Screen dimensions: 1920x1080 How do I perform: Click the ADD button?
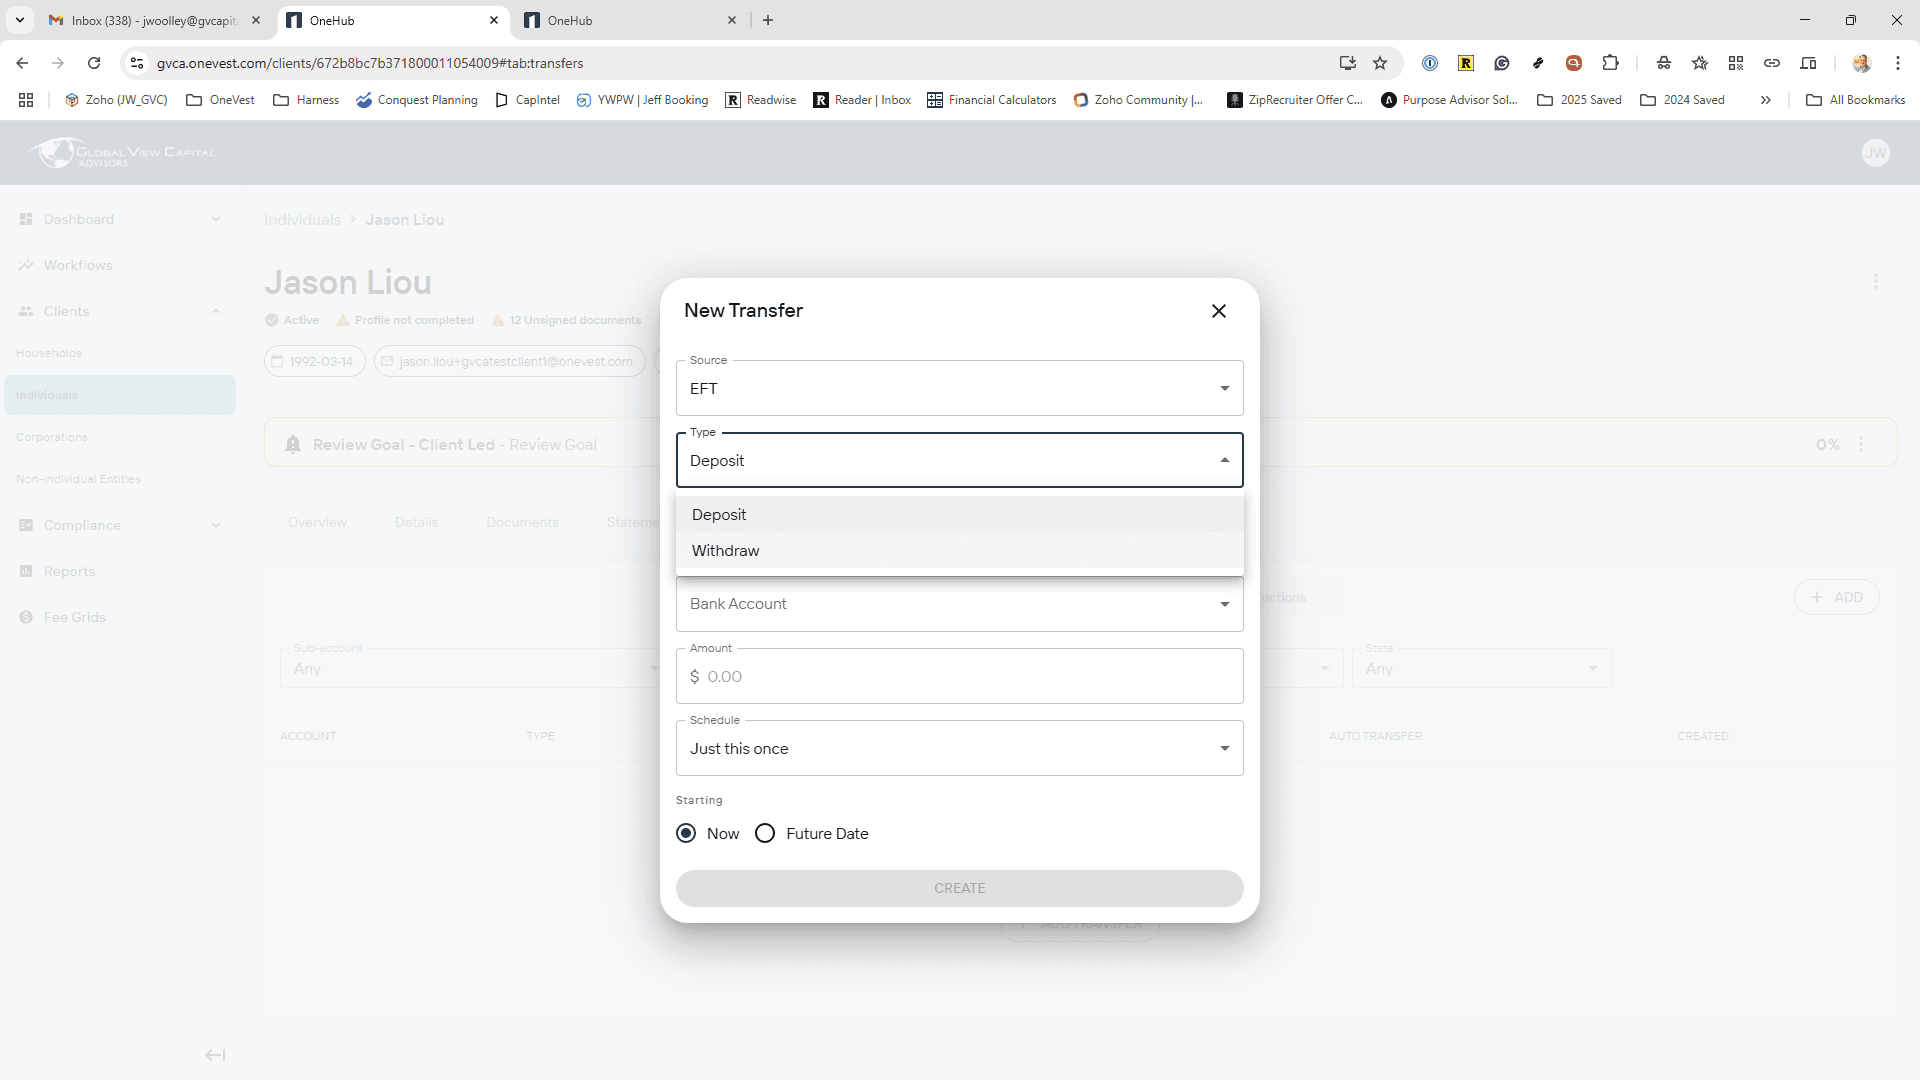(x=1837, y=597)
